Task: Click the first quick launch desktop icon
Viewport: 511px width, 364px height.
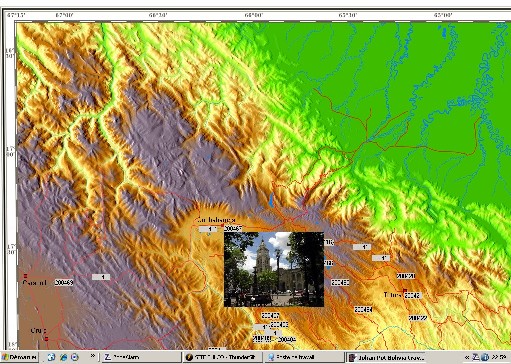Action: pyautogui.click(x=51, y=357)
